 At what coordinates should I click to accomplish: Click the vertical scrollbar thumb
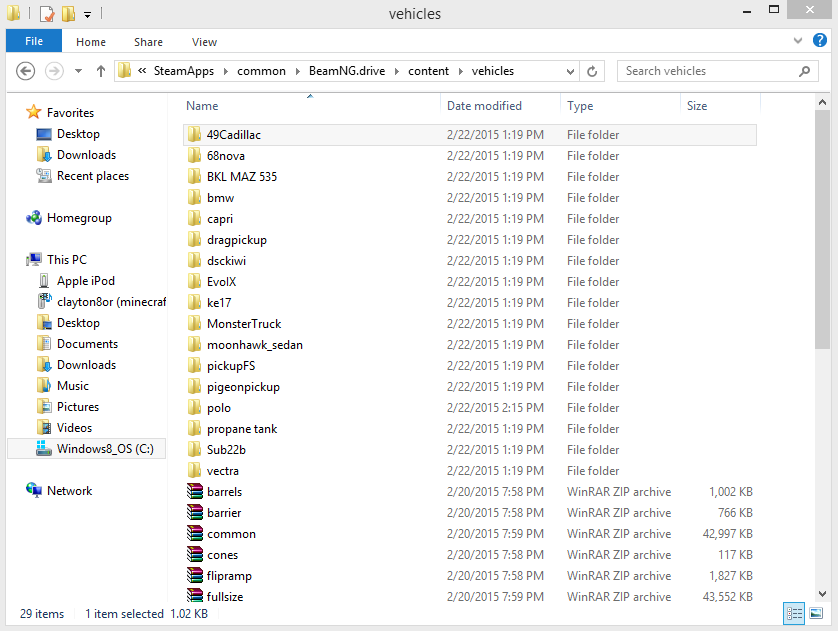822,230
